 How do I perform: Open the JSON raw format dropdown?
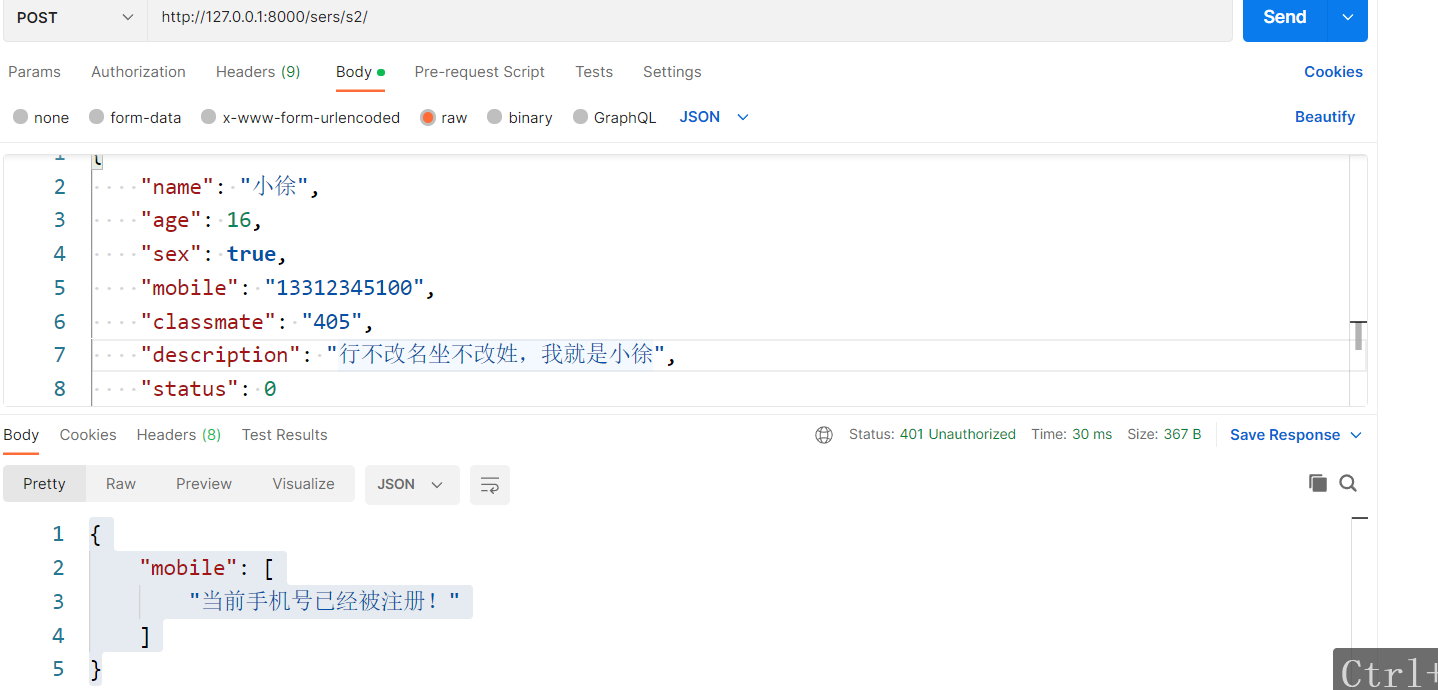[714, 117]
